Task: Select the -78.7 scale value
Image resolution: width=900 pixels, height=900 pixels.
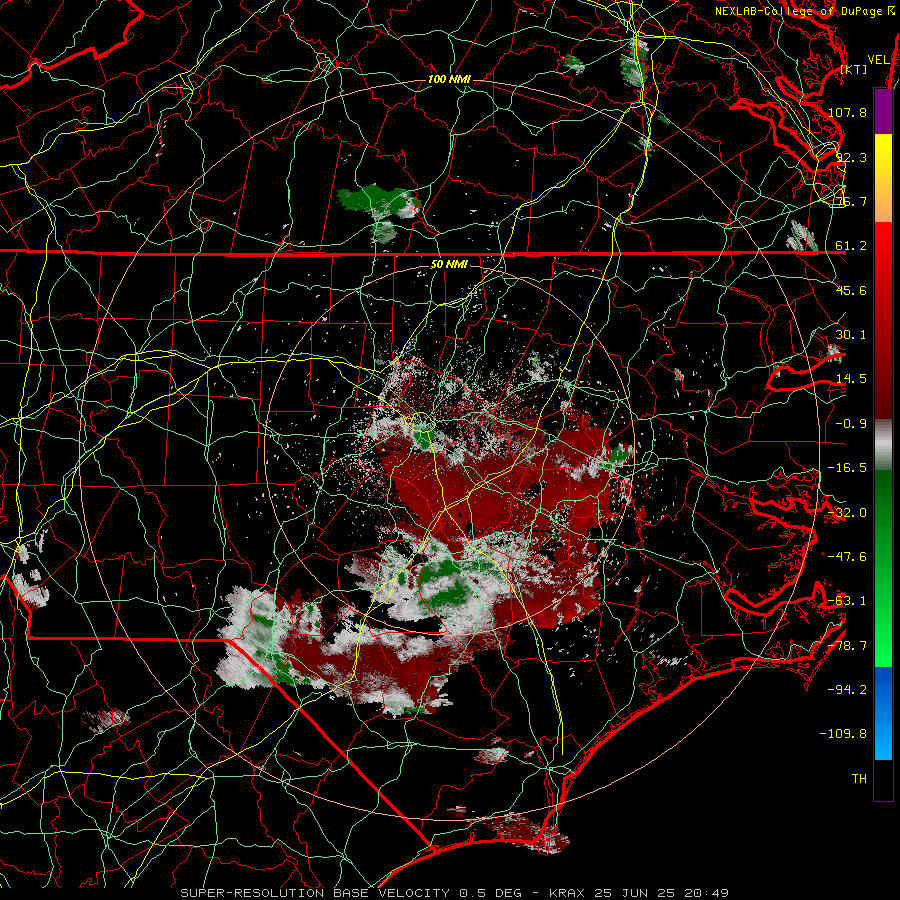Action: tap(847, 646)
